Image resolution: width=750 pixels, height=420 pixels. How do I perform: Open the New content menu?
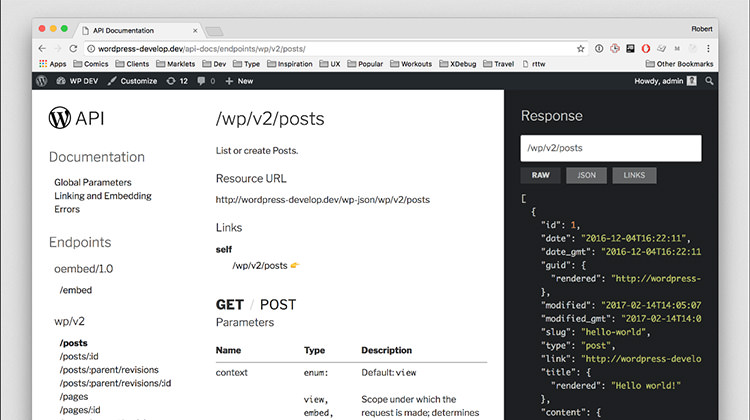pos(239,81)
